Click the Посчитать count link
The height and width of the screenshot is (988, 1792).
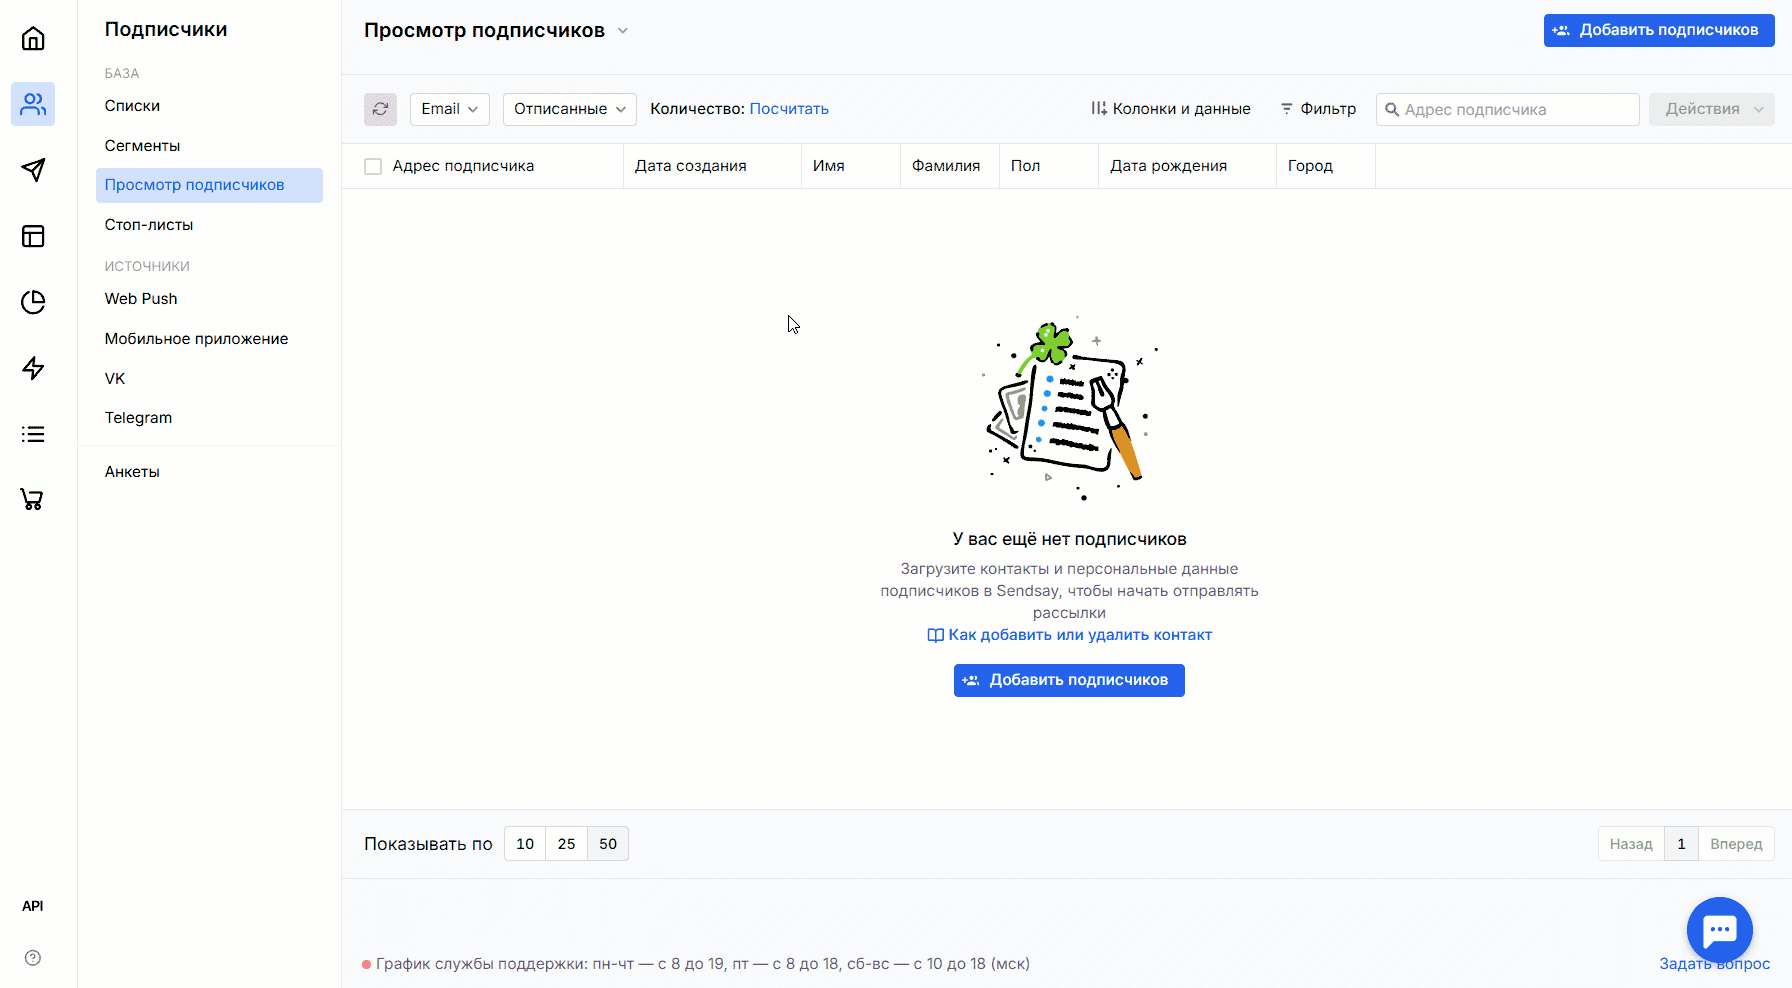(x=789, y=109)
